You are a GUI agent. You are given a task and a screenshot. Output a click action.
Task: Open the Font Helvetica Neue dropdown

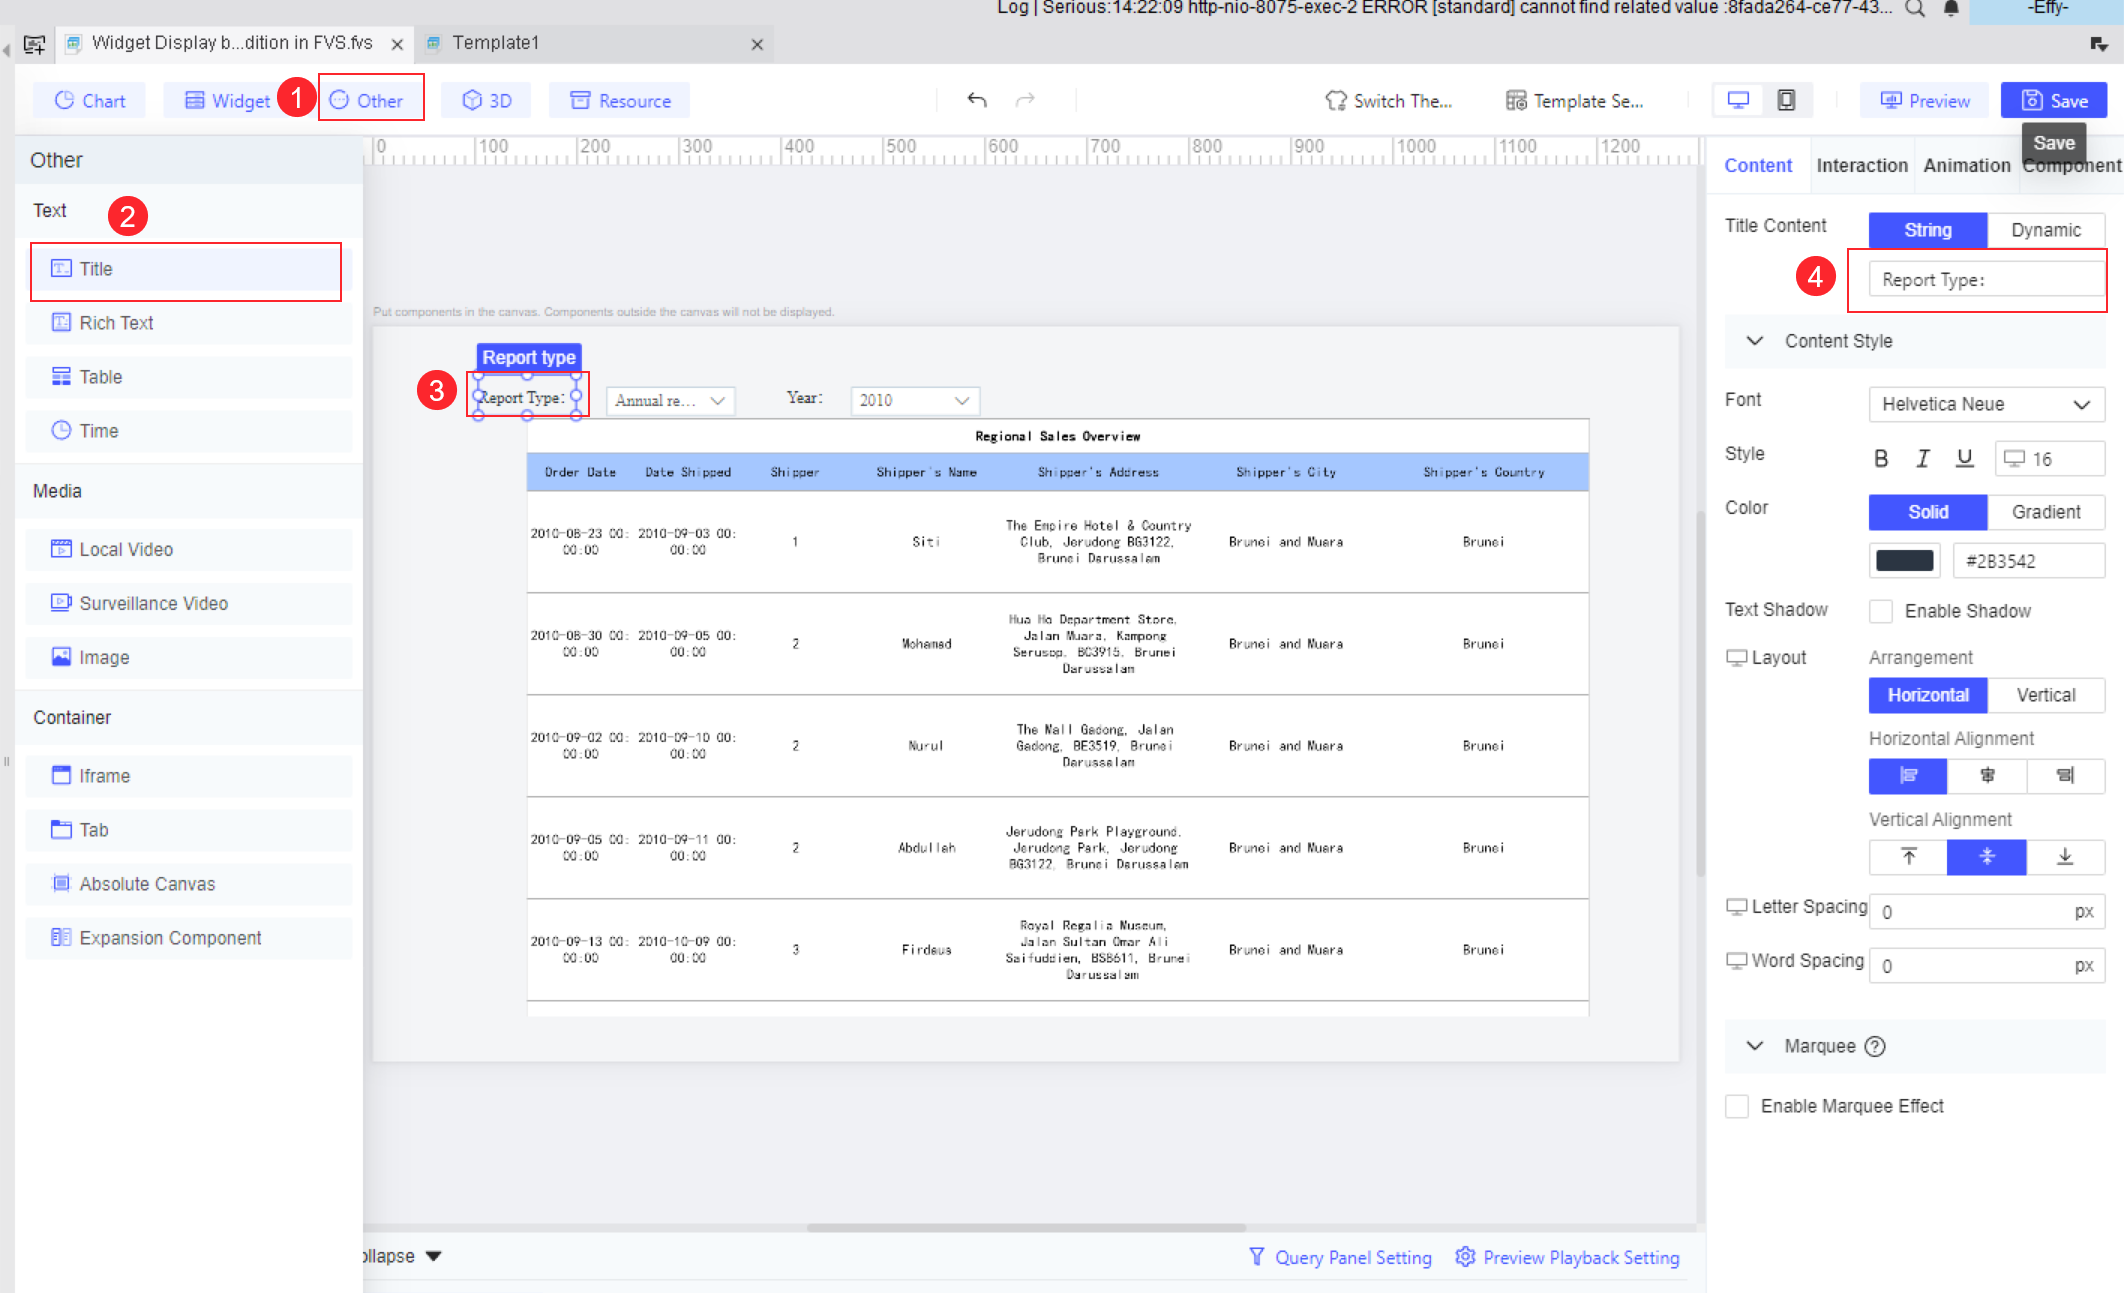coord(1987,404)
